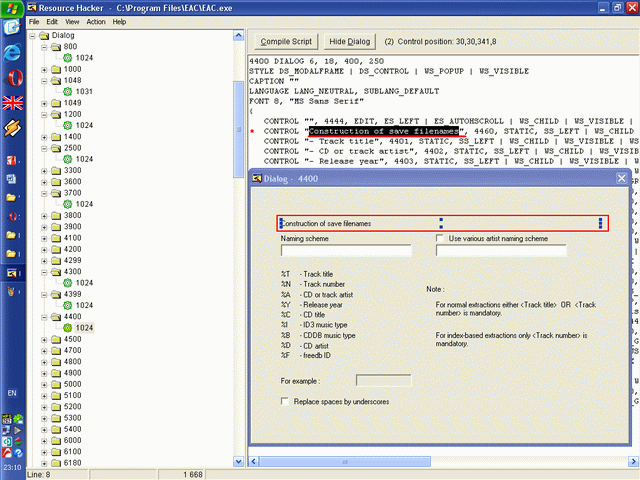640x480 pixels.
Task: Expand the 4500 folder node
Action: 44,340
